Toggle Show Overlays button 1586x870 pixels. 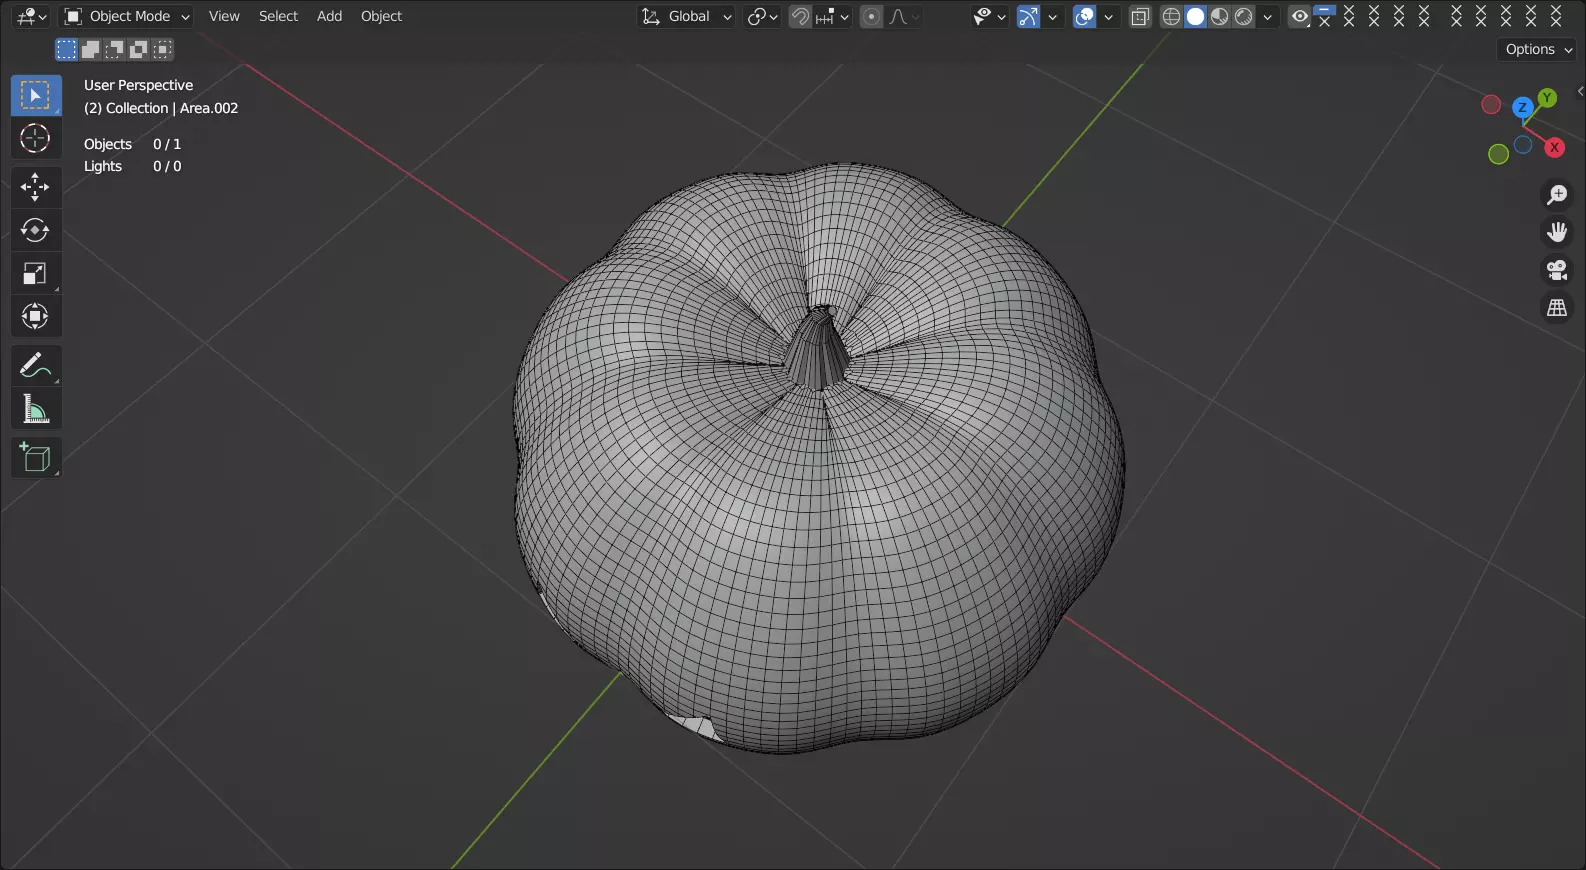tap(1085, 16)
